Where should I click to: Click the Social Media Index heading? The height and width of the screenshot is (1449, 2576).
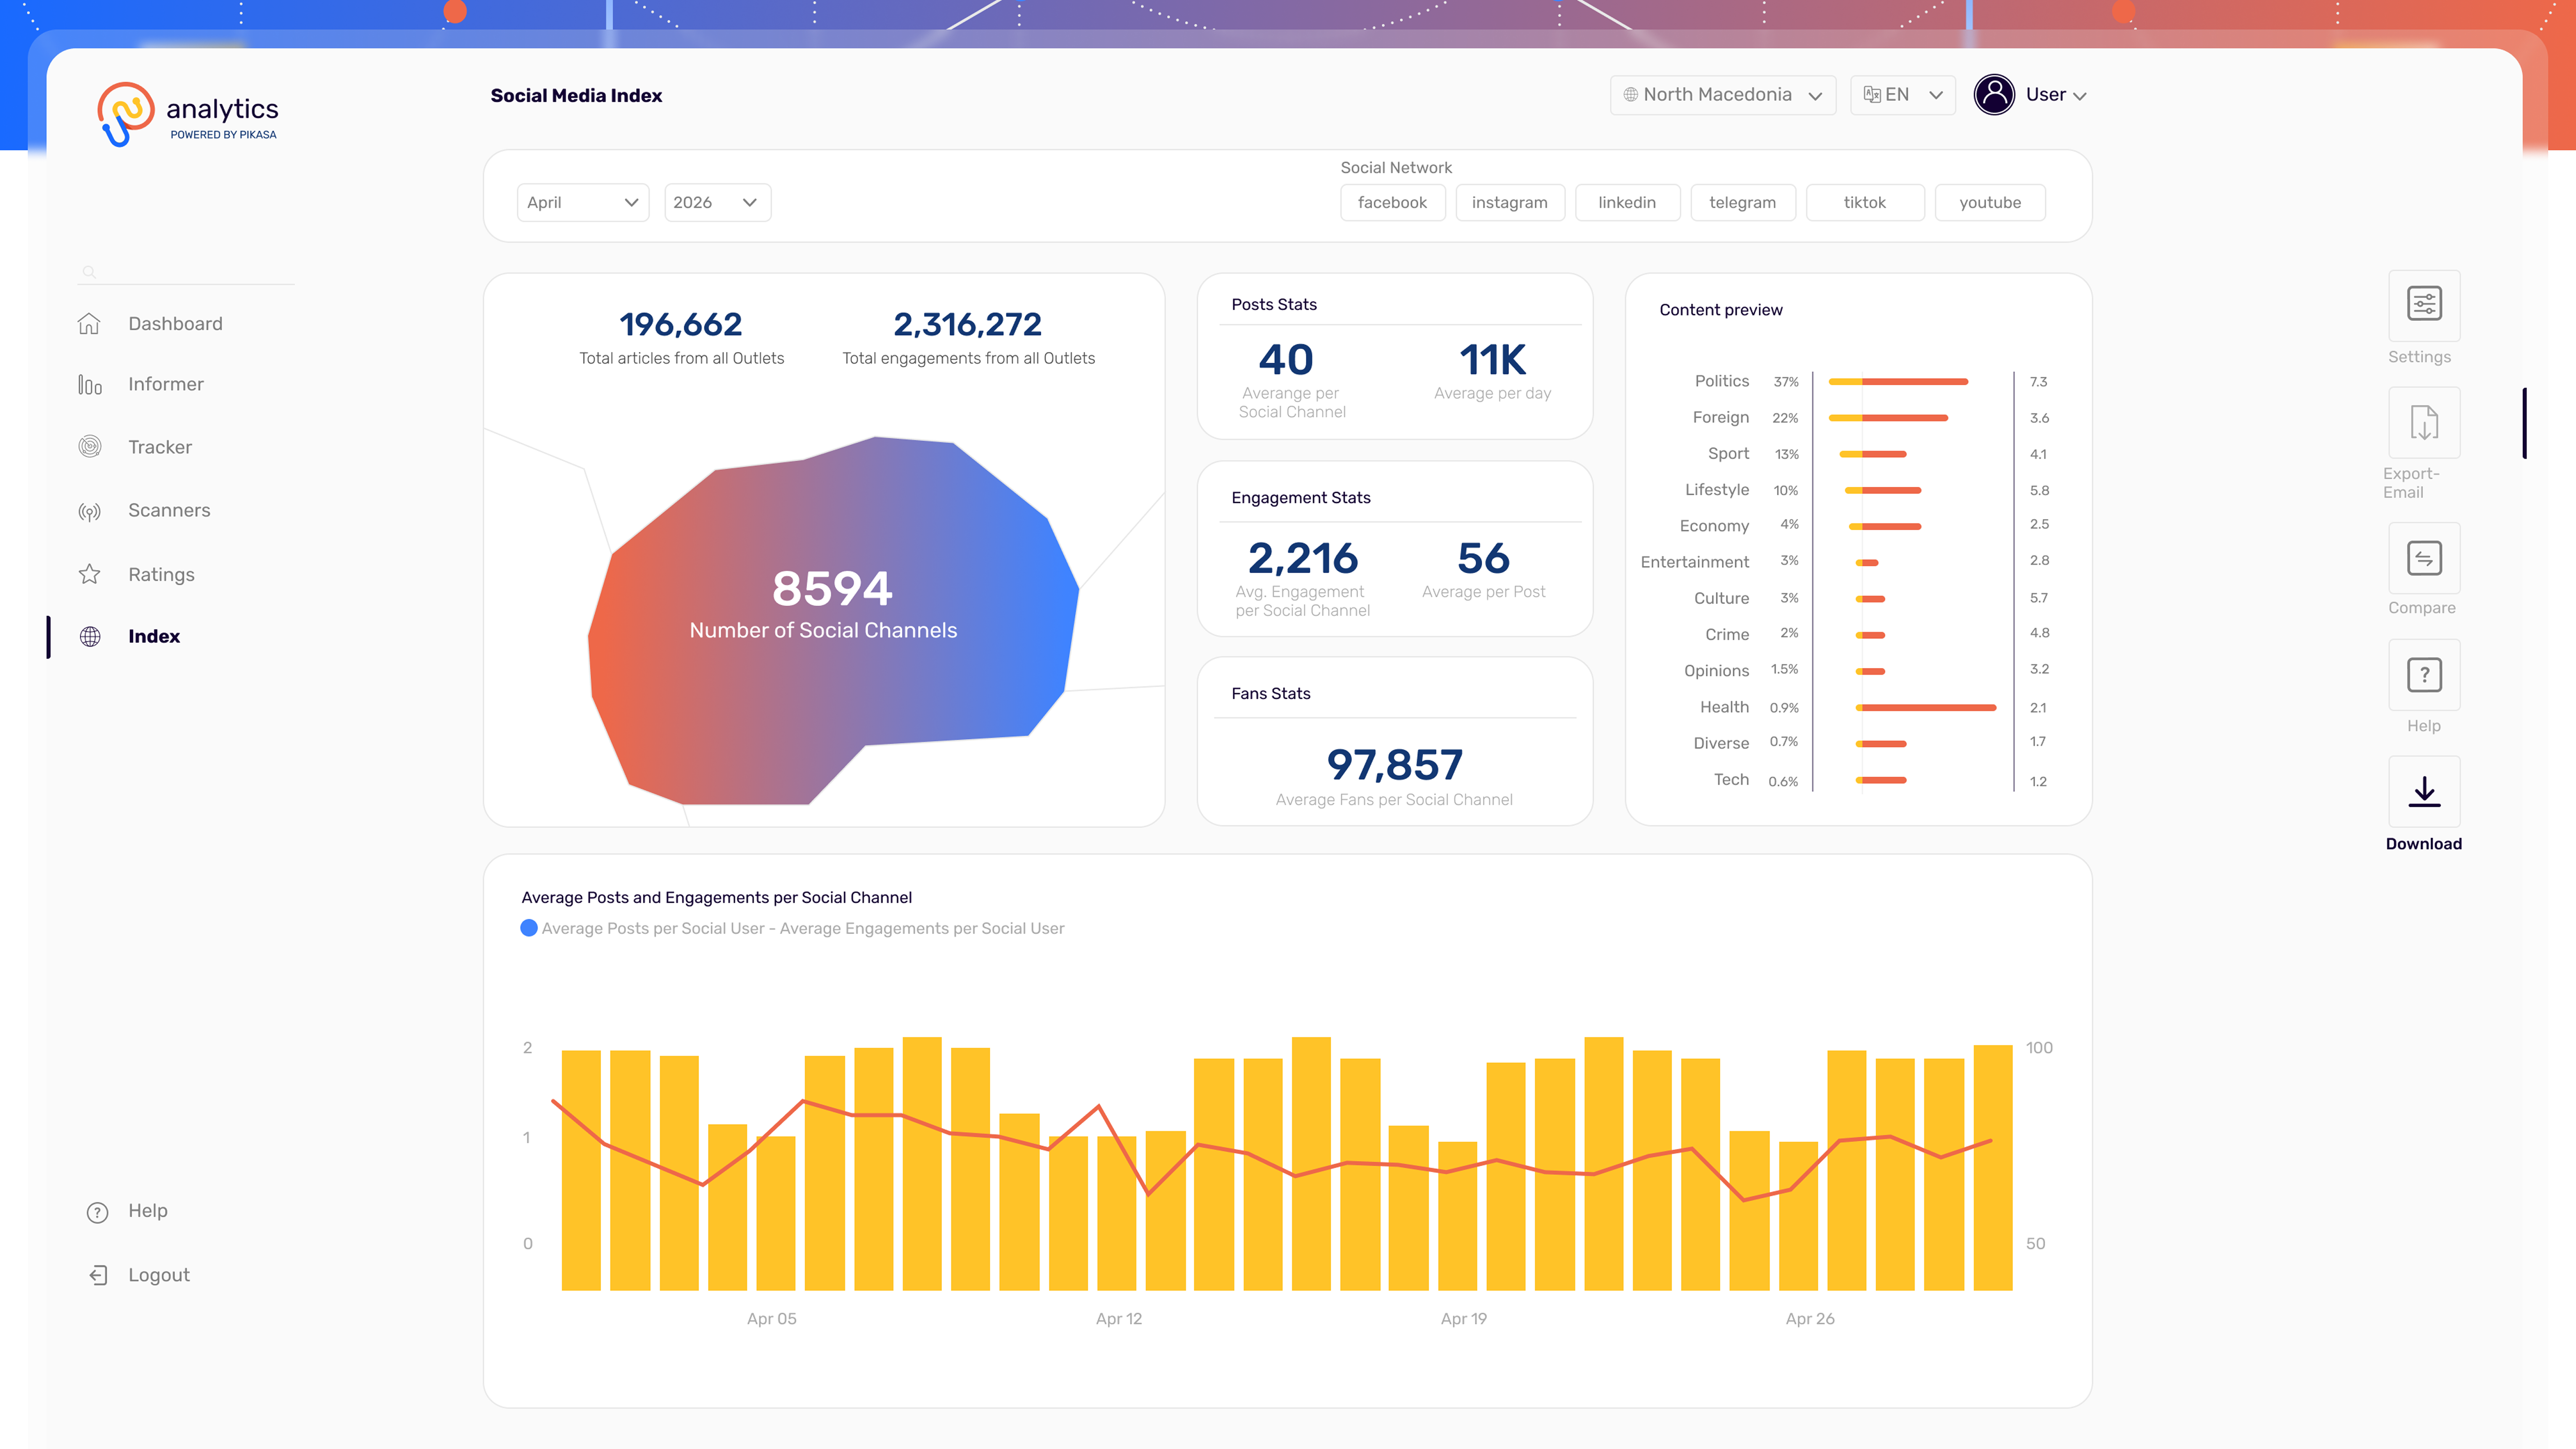click(x=576, y=96)
